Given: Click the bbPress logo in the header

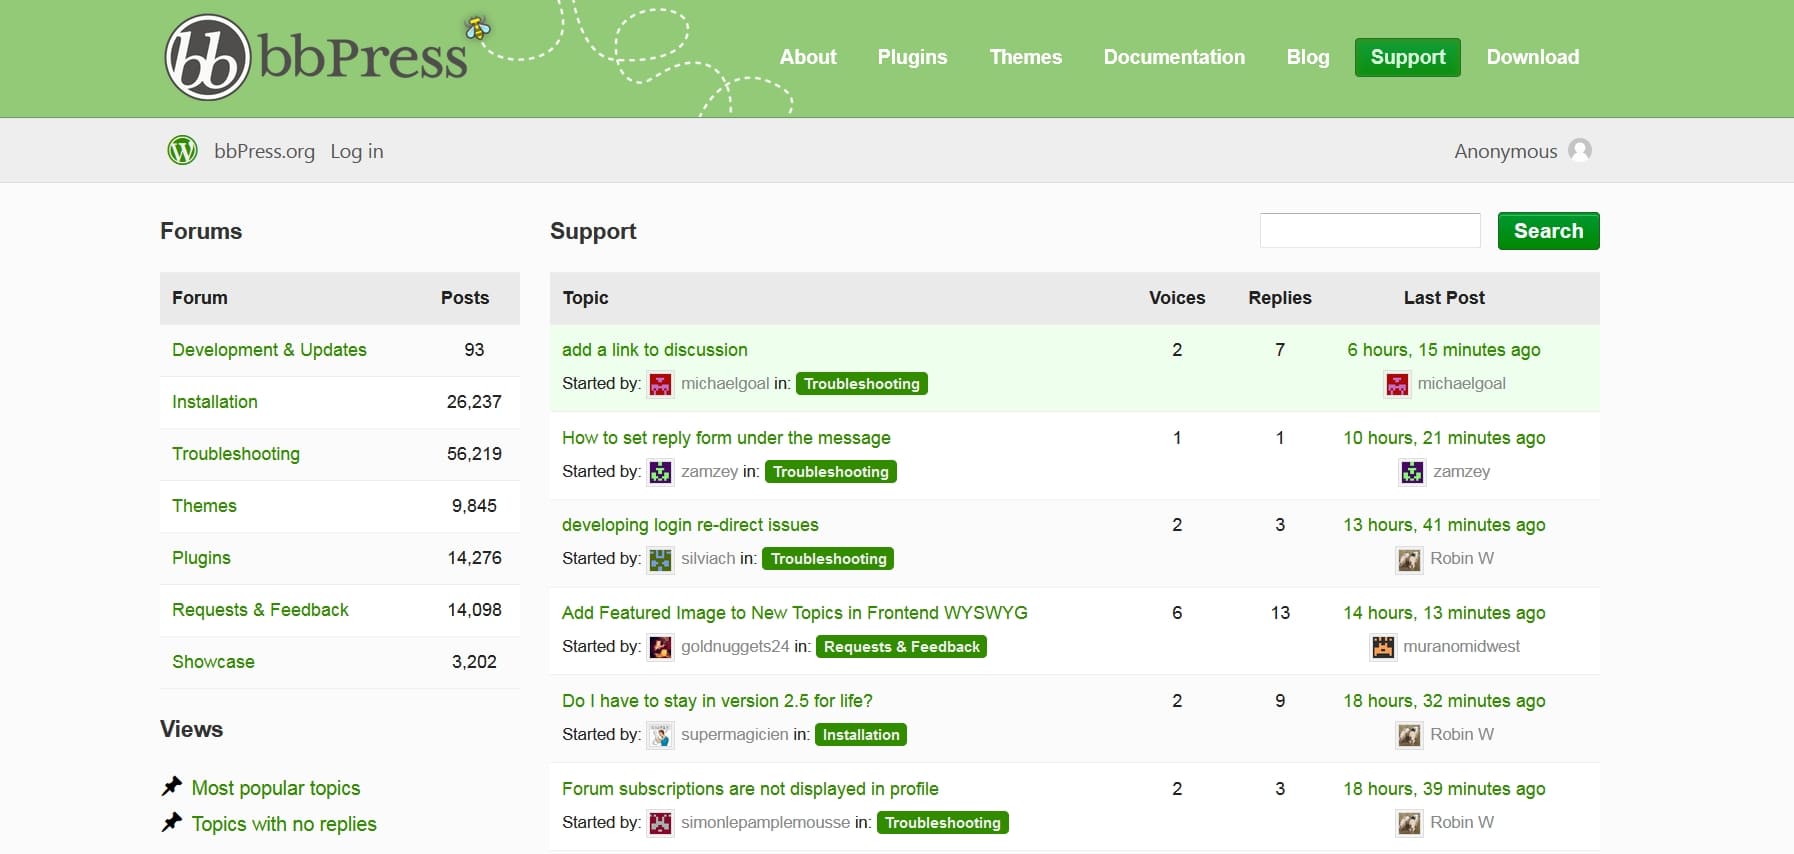Looking at the screenshot, I should 316,57.
